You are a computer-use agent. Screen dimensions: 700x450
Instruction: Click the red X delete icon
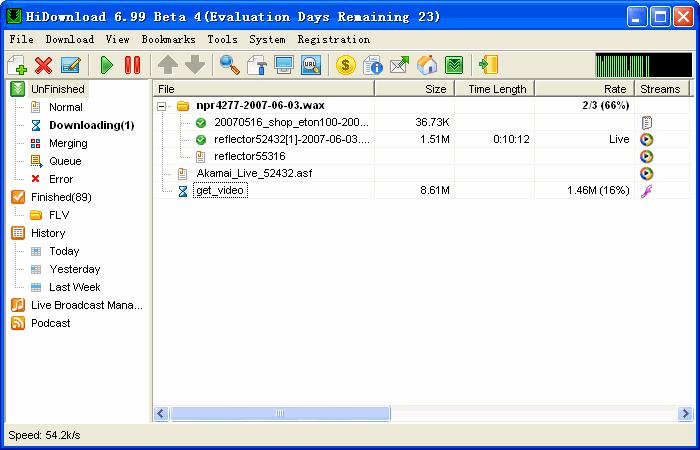click(x=43, y=65)
